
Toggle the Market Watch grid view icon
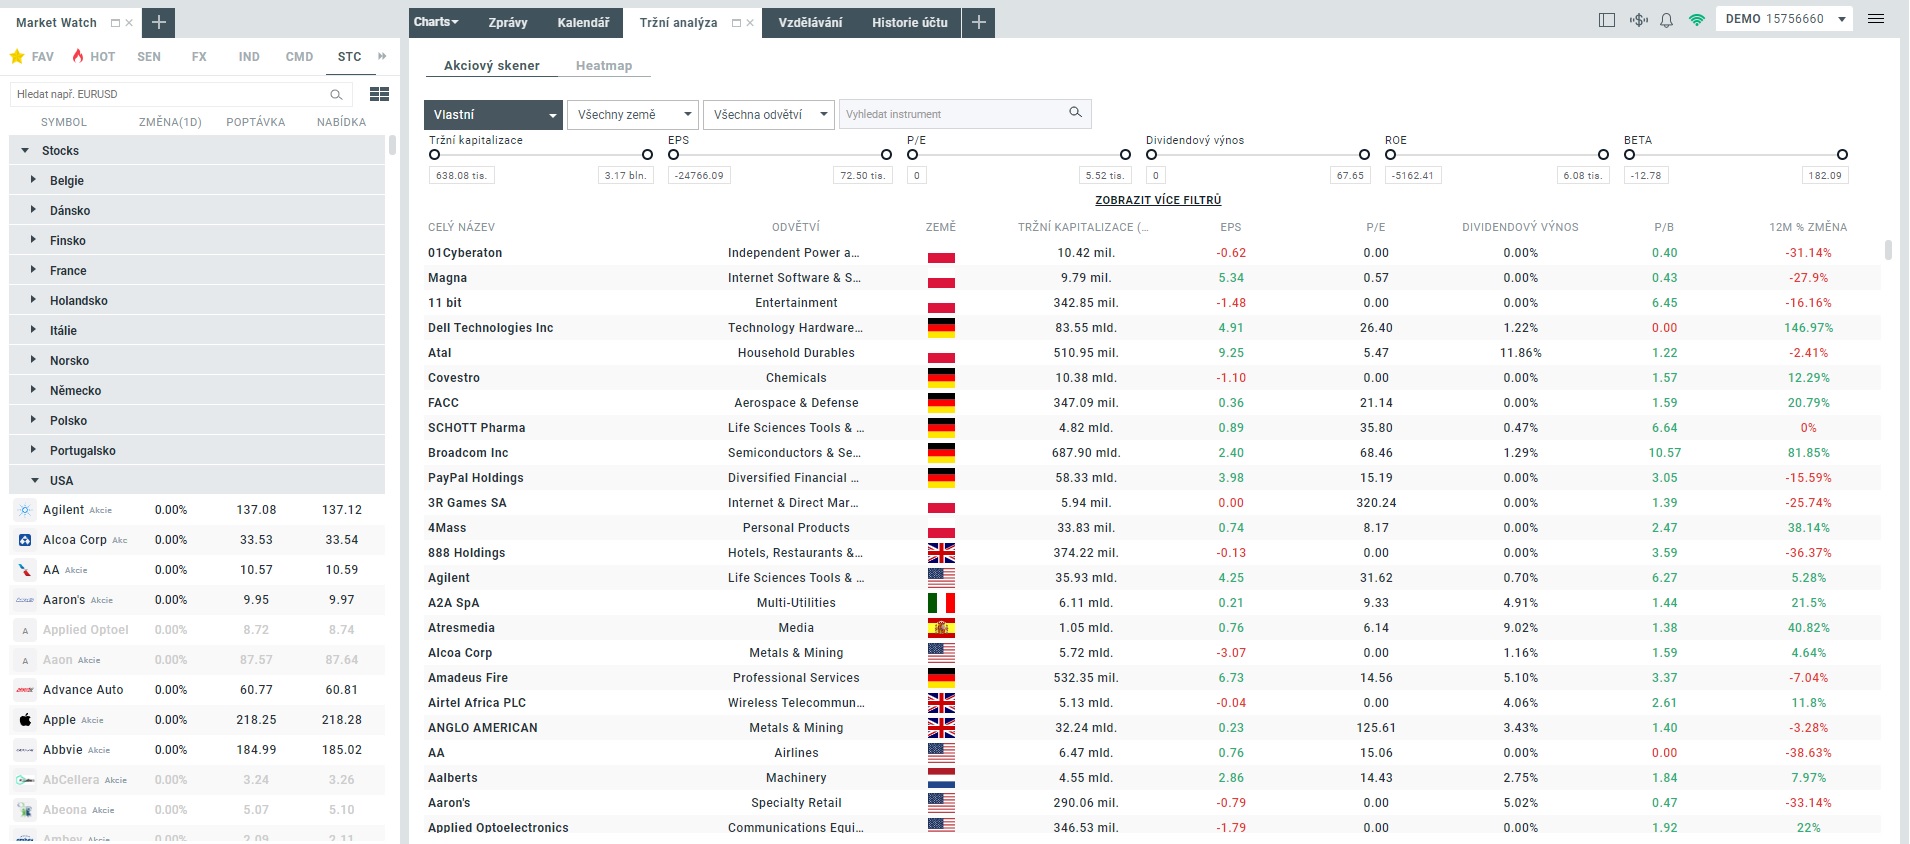point(379,94)
